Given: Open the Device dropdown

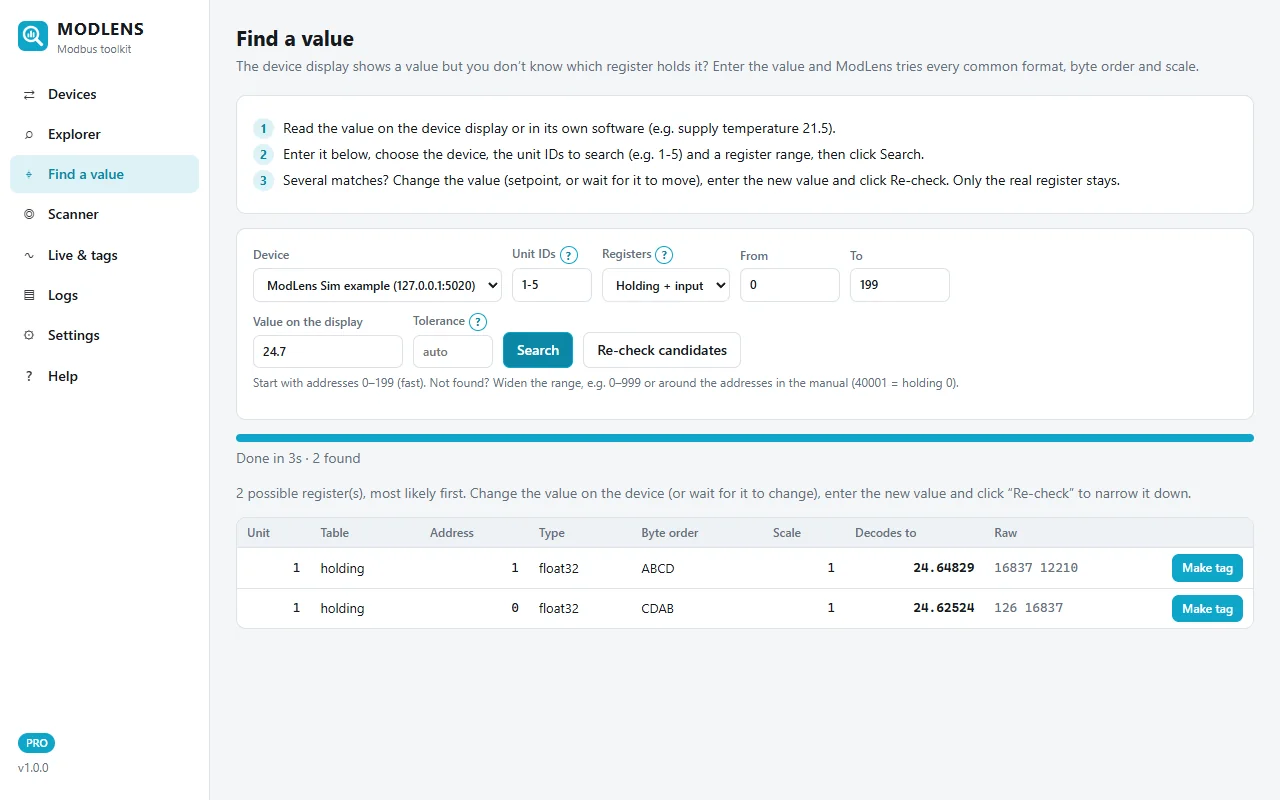Looking at the screenshot, I should point(377,285).
